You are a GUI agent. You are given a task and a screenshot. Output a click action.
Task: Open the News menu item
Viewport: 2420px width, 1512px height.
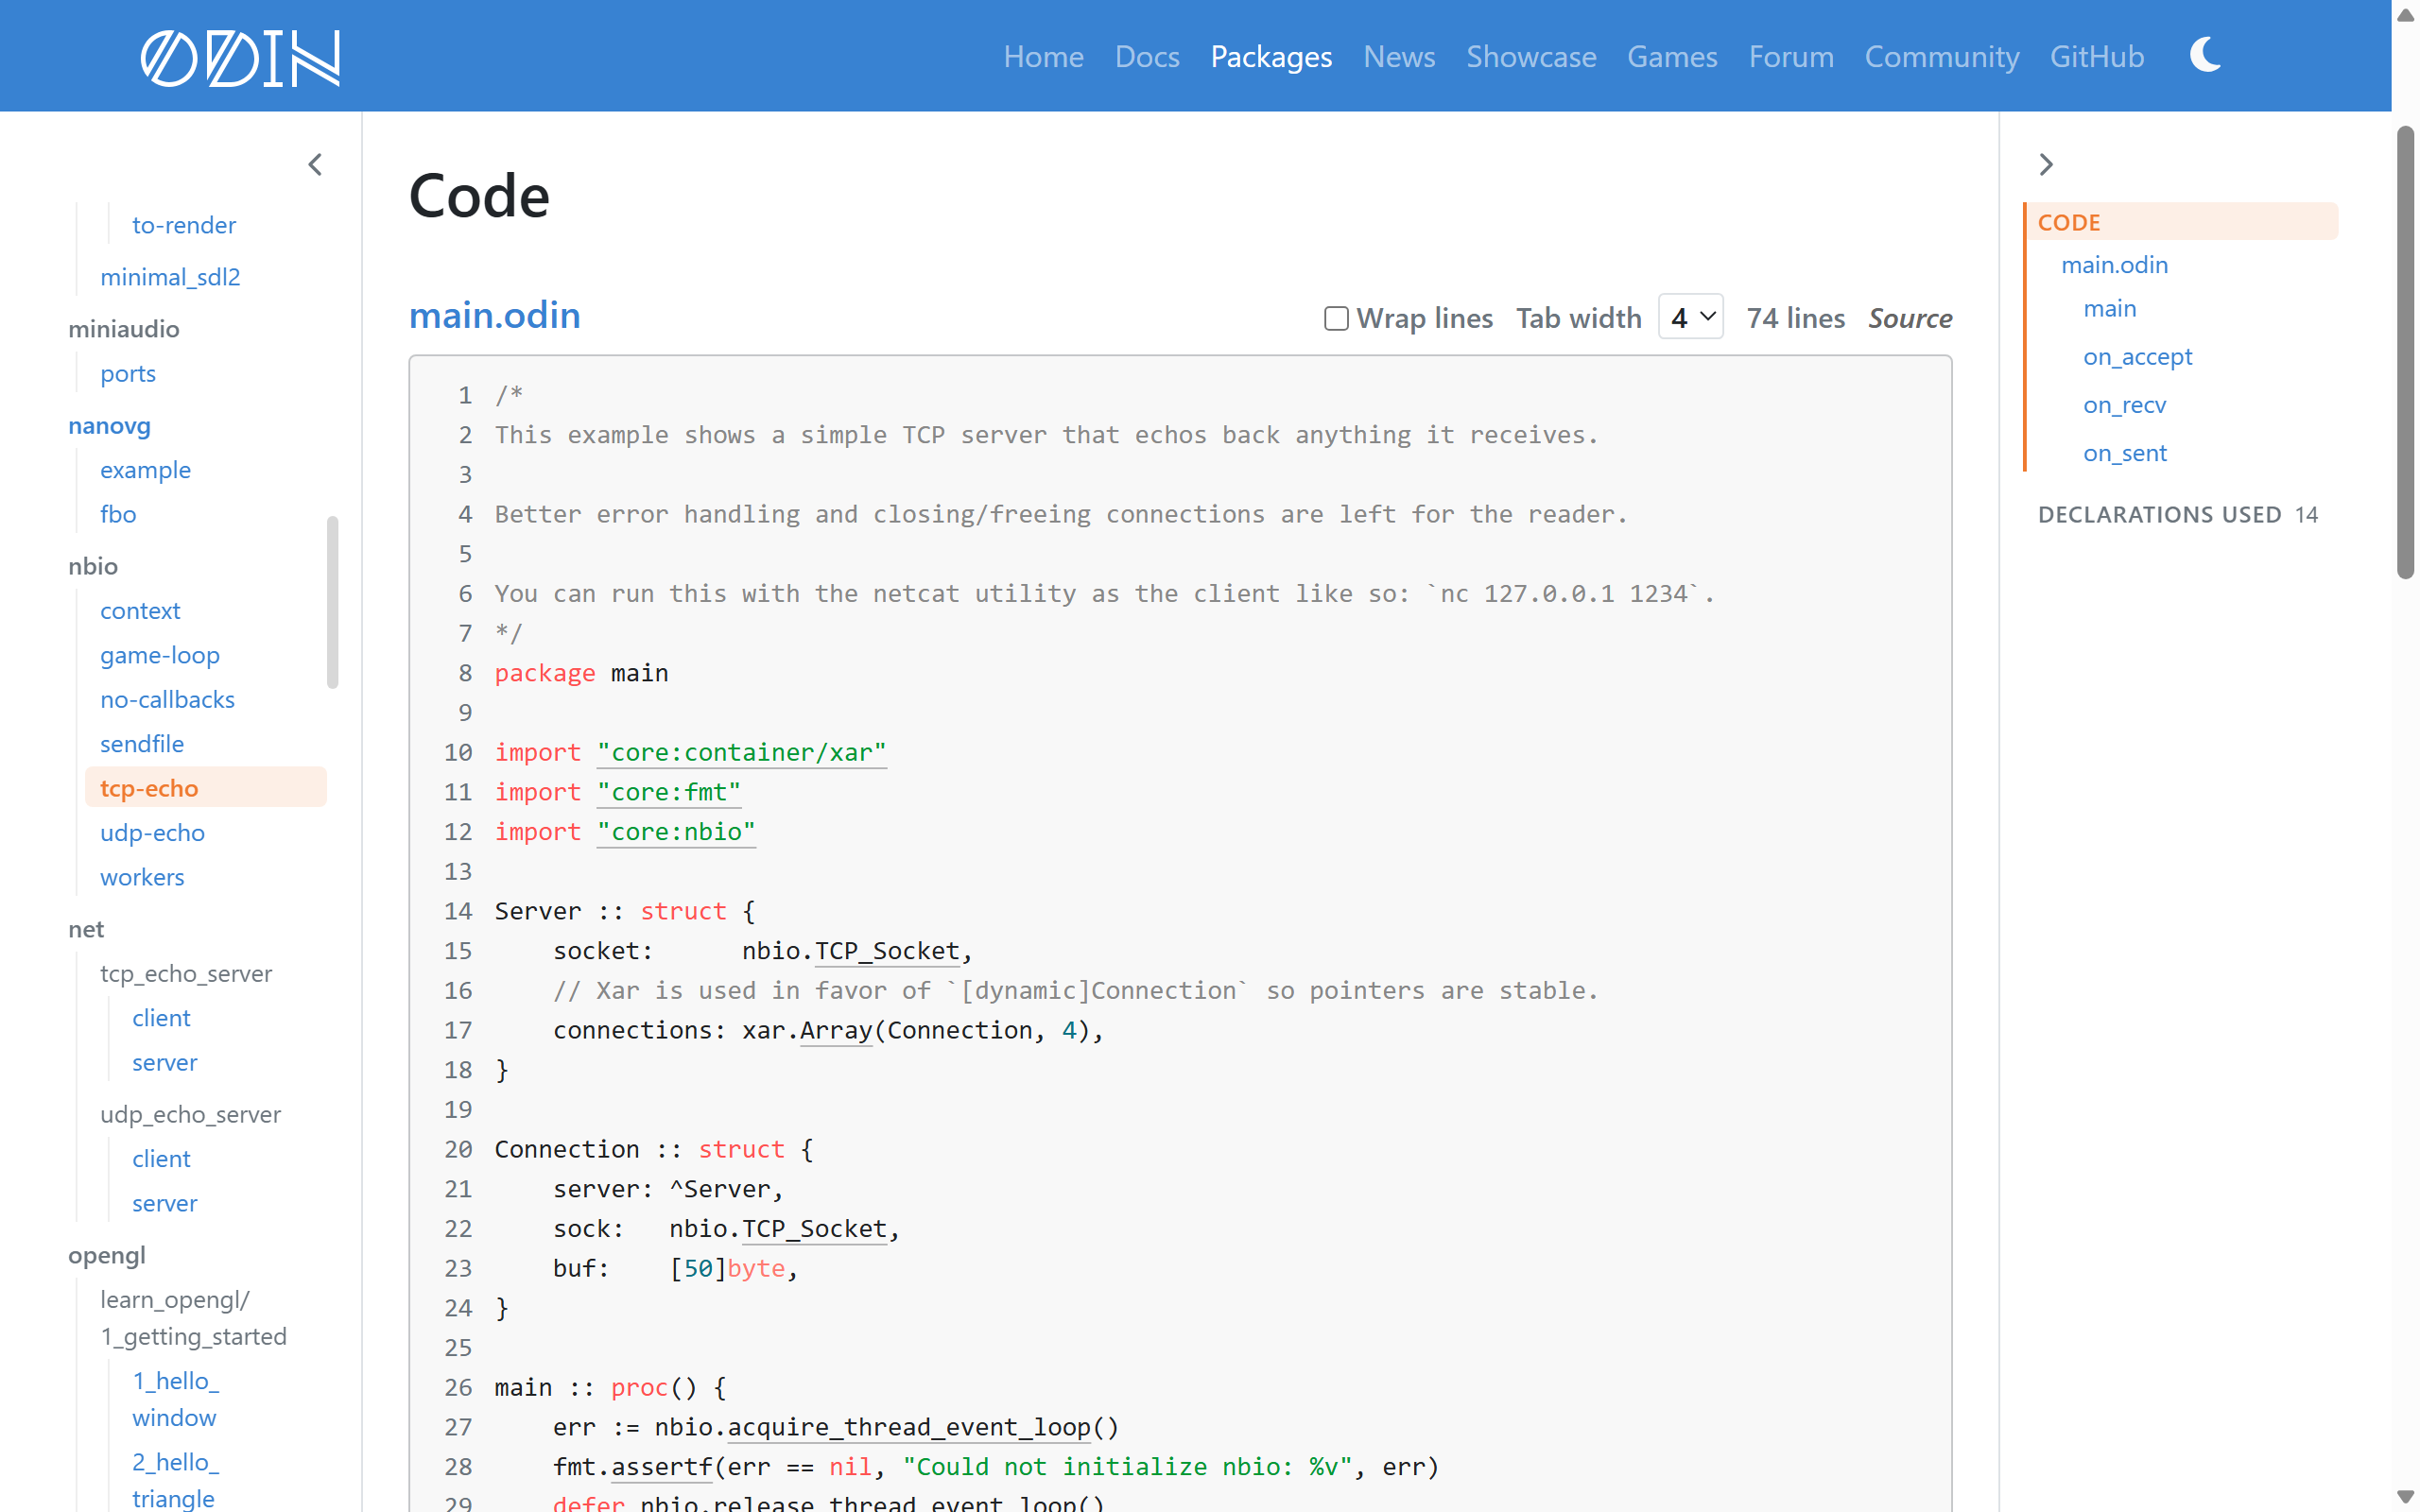pyautogui.click(x=1399, y=56)
